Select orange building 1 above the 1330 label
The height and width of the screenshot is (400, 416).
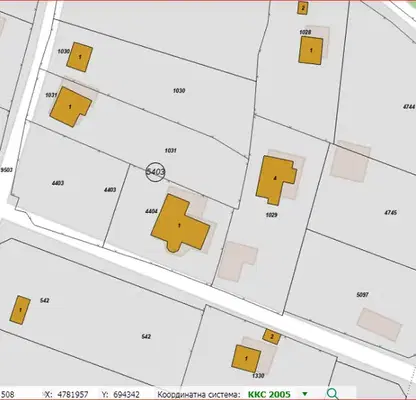click(x=246, y=359)
